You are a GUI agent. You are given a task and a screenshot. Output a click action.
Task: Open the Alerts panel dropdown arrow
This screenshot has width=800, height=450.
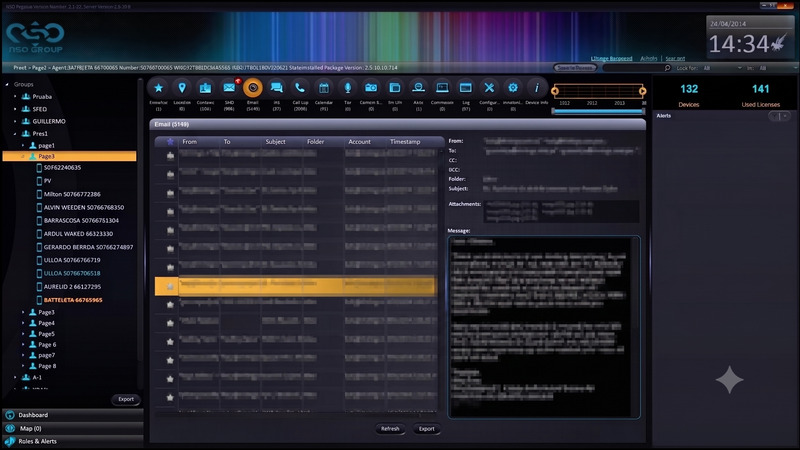pyautogui.click(x=786, y=116)
